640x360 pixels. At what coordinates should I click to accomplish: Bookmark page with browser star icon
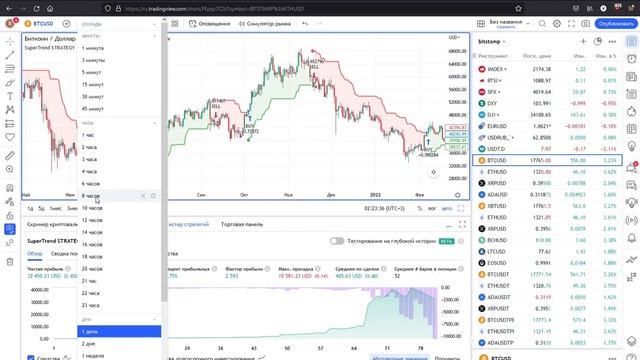(x=518, y=8)
